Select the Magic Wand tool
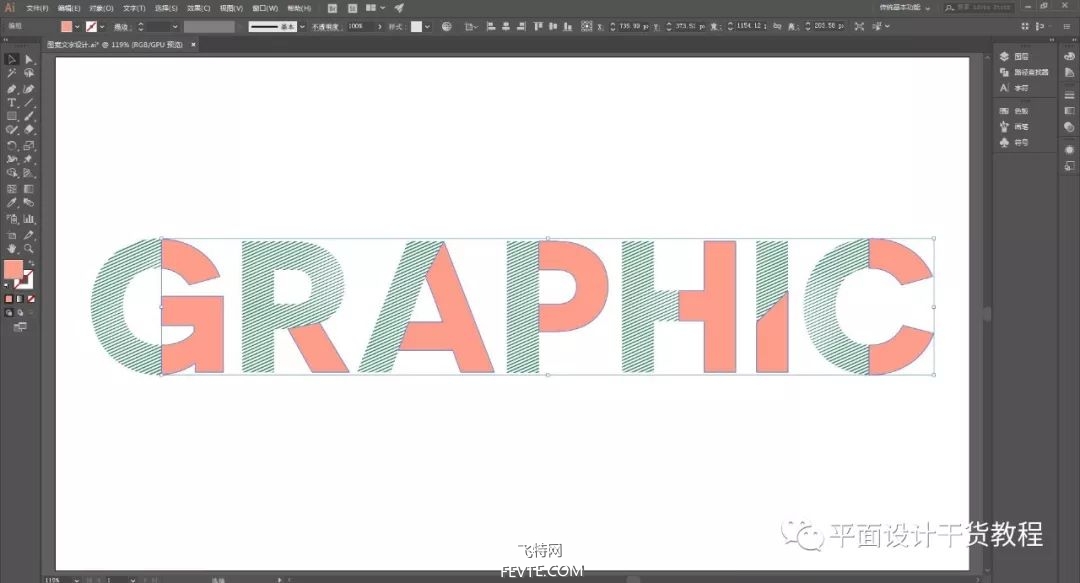 tap(12, 73)
